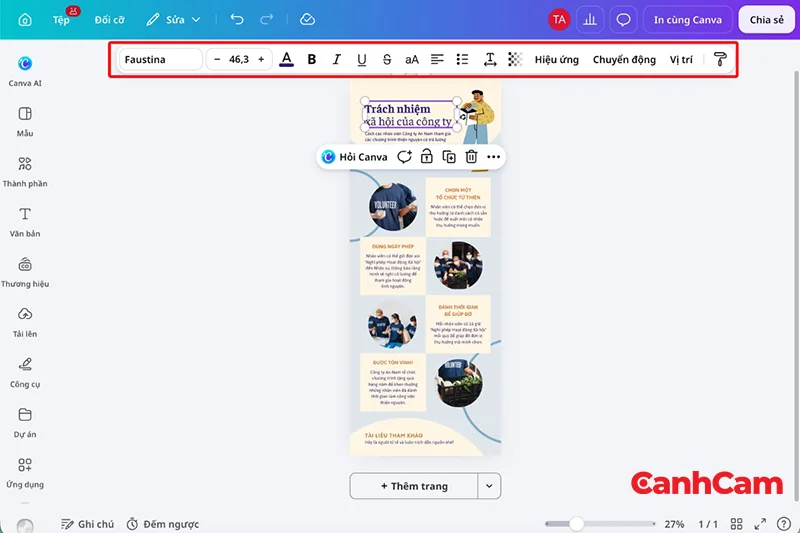Open Đếm ngược timer
The height and width of the screenshot is (533, 800).
click(163, 524)
